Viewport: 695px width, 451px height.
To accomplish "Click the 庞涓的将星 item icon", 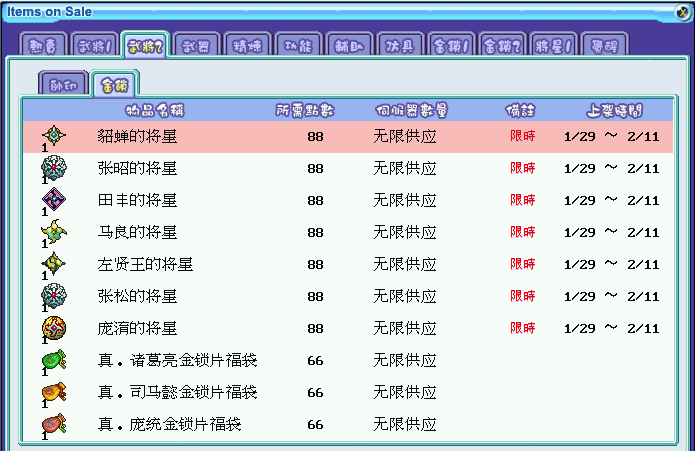I will [53, 328].
